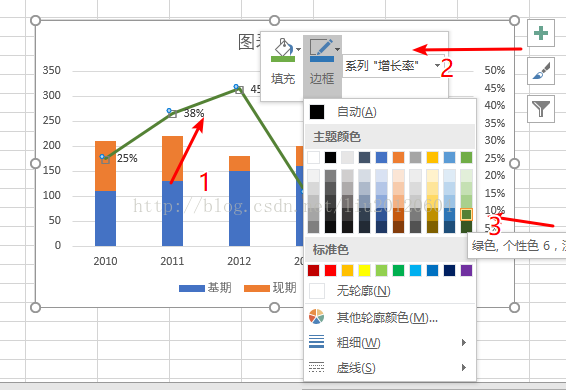Pick the darkest green theme shade
The width and height of the screenshot is (566, 390).
pyautogui.click(x=466, y=227)
